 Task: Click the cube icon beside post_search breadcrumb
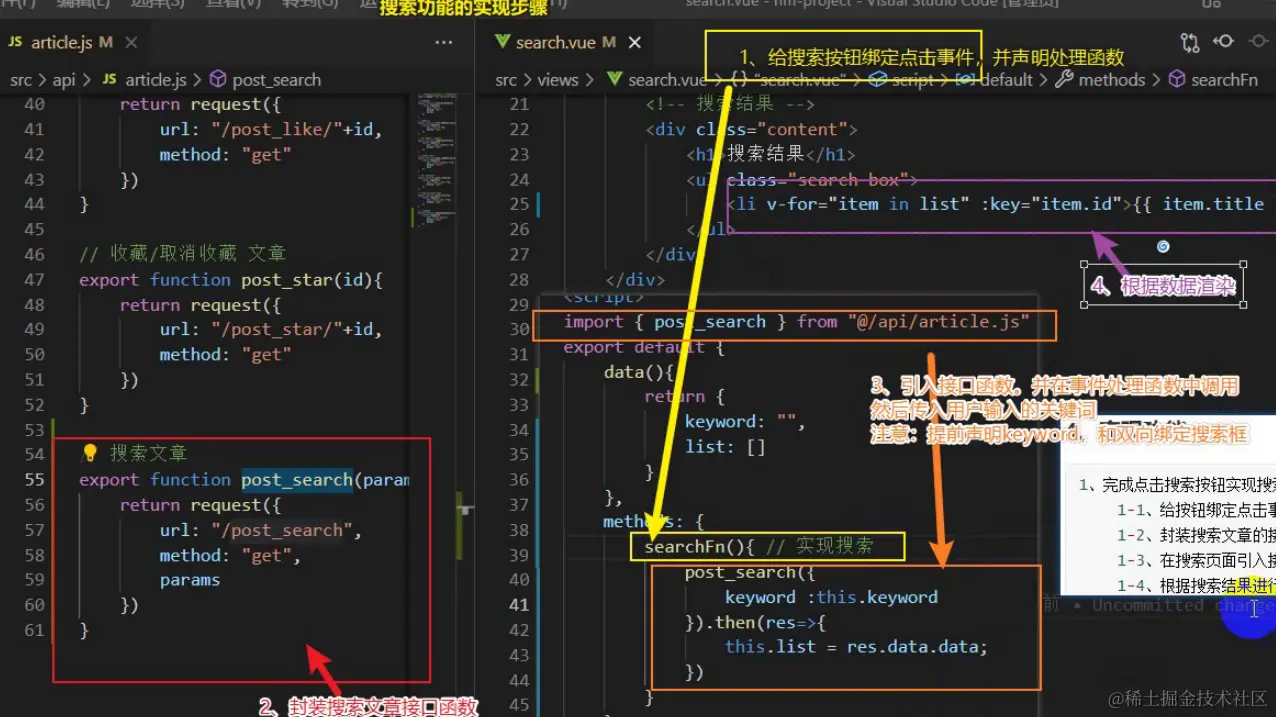click(217, 80)
